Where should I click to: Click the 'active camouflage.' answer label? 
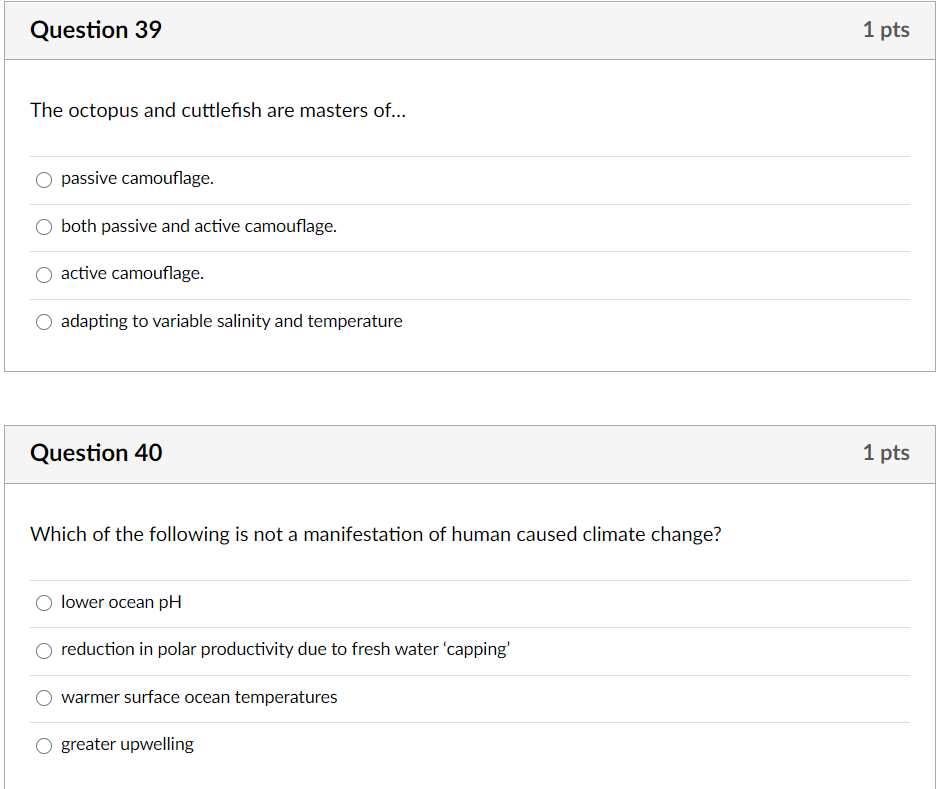(132, 273)
